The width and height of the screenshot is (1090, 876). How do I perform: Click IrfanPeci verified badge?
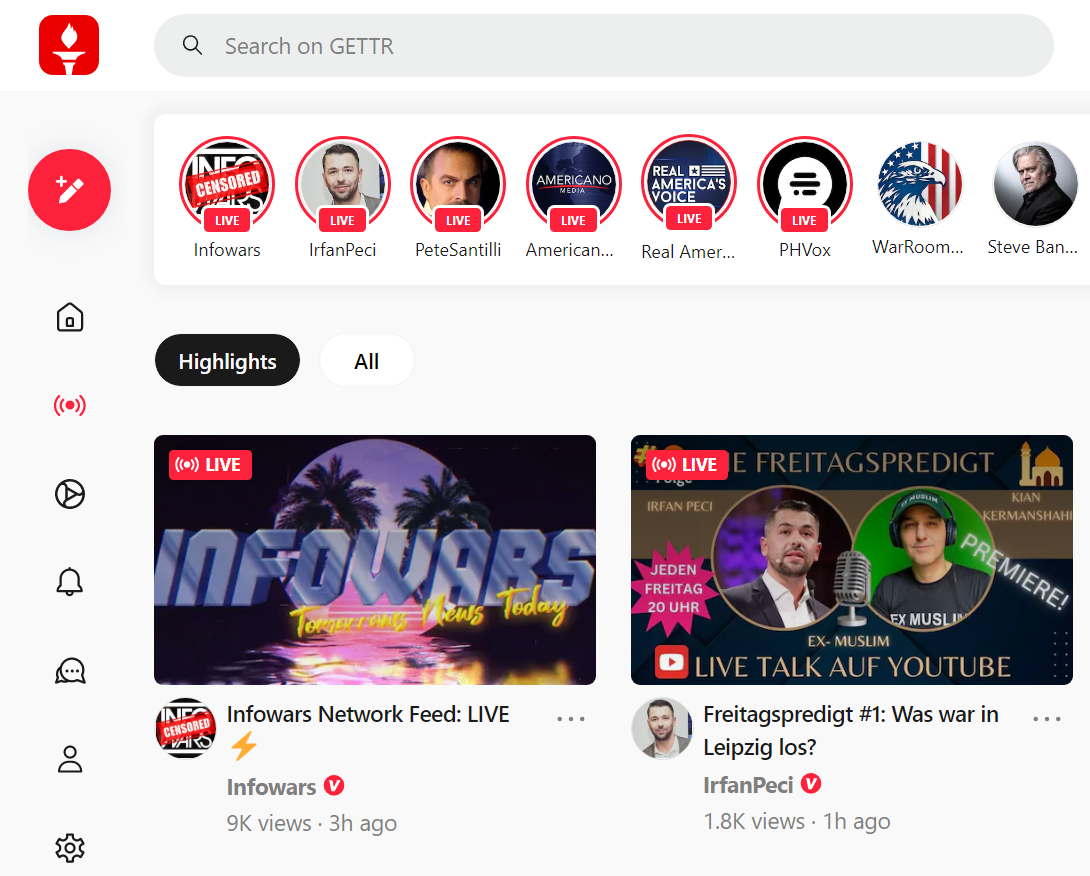[811, 784]
